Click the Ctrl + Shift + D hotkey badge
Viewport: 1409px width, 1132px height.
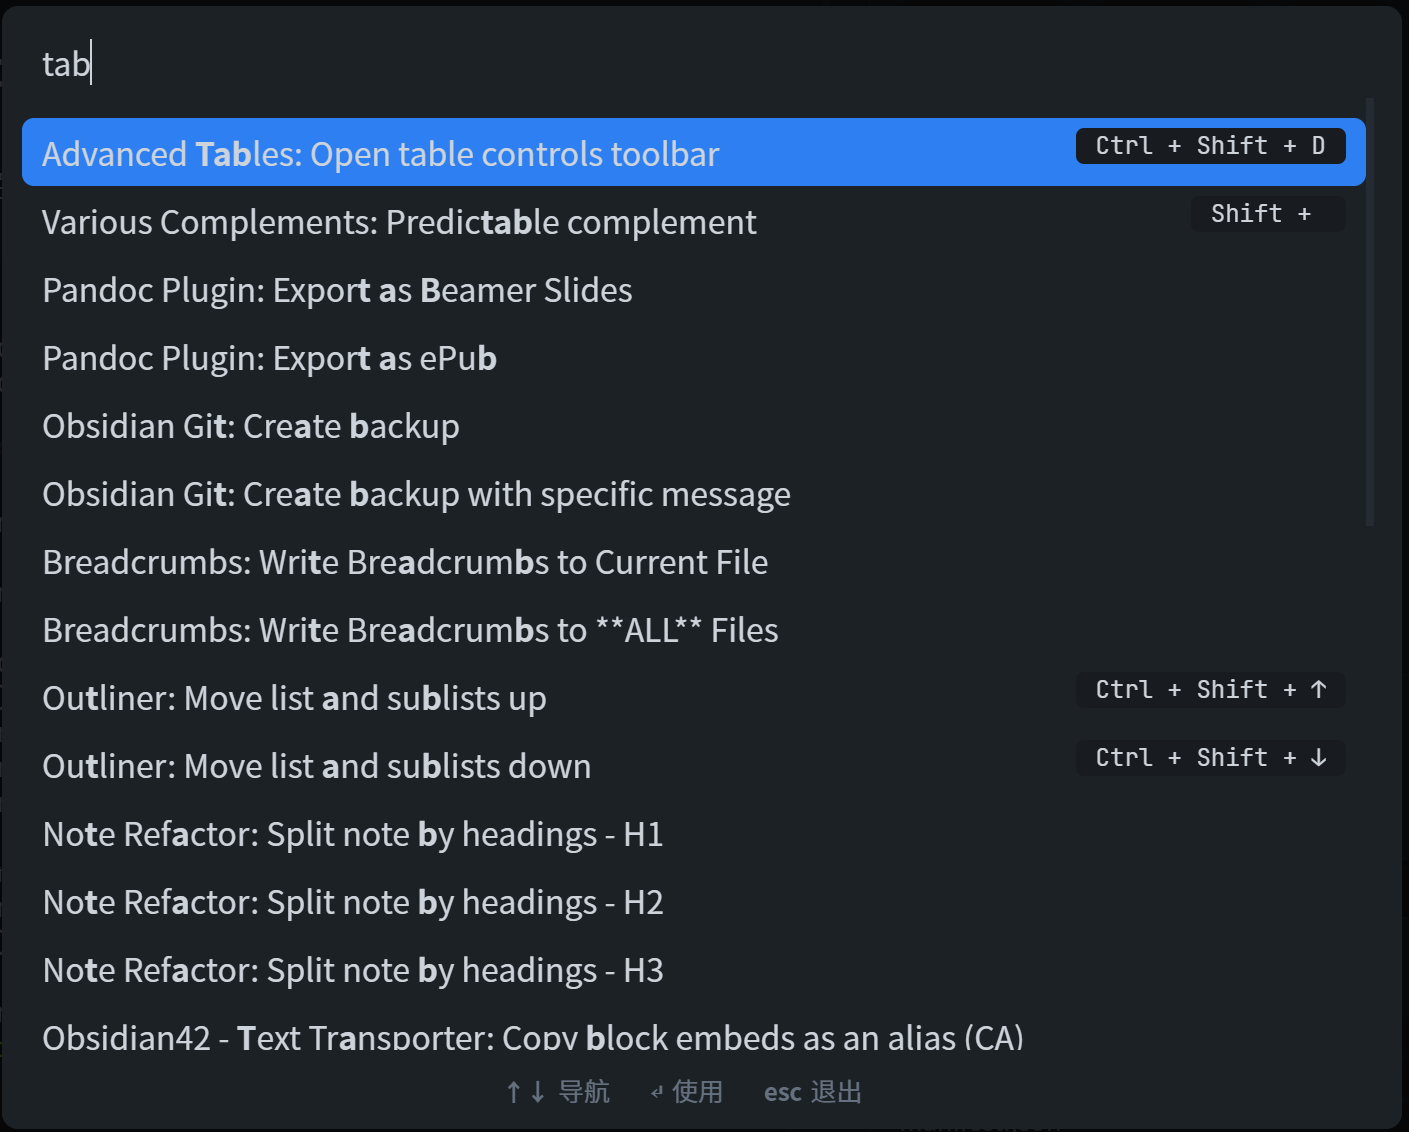pyautogui.click(x=1209, y=145)
